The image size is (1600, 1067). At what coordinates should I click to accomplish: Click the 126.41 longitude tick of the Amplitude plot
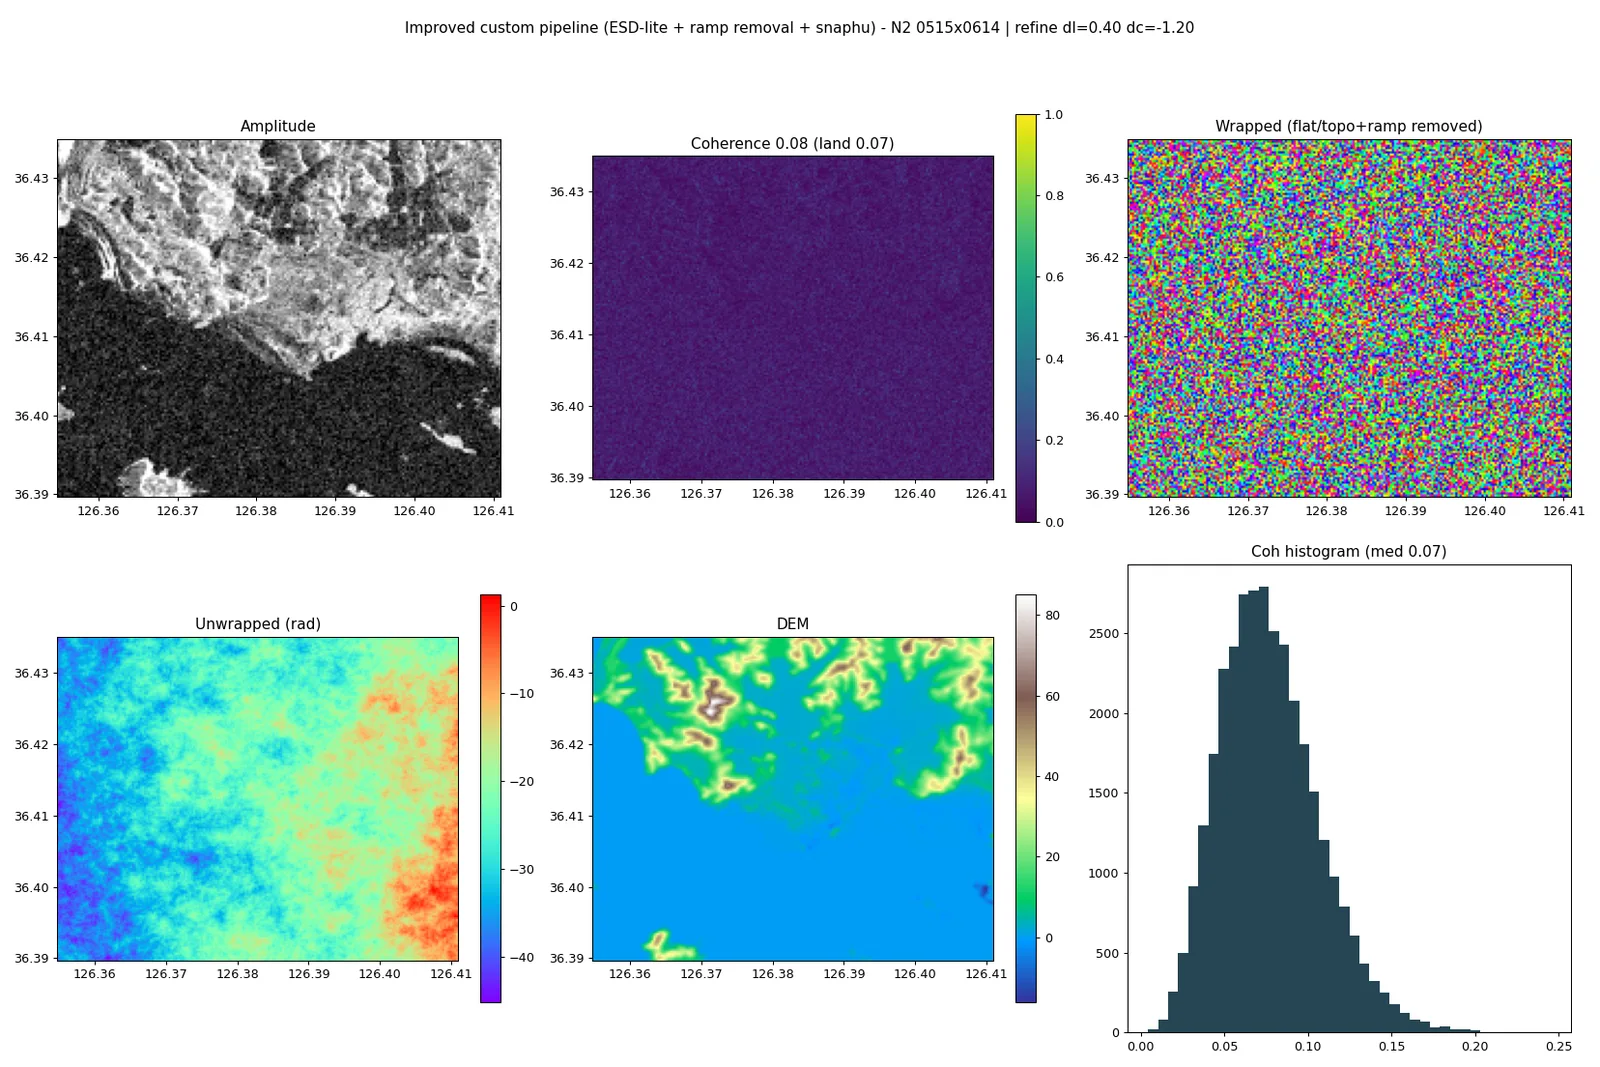coord(493,511)
